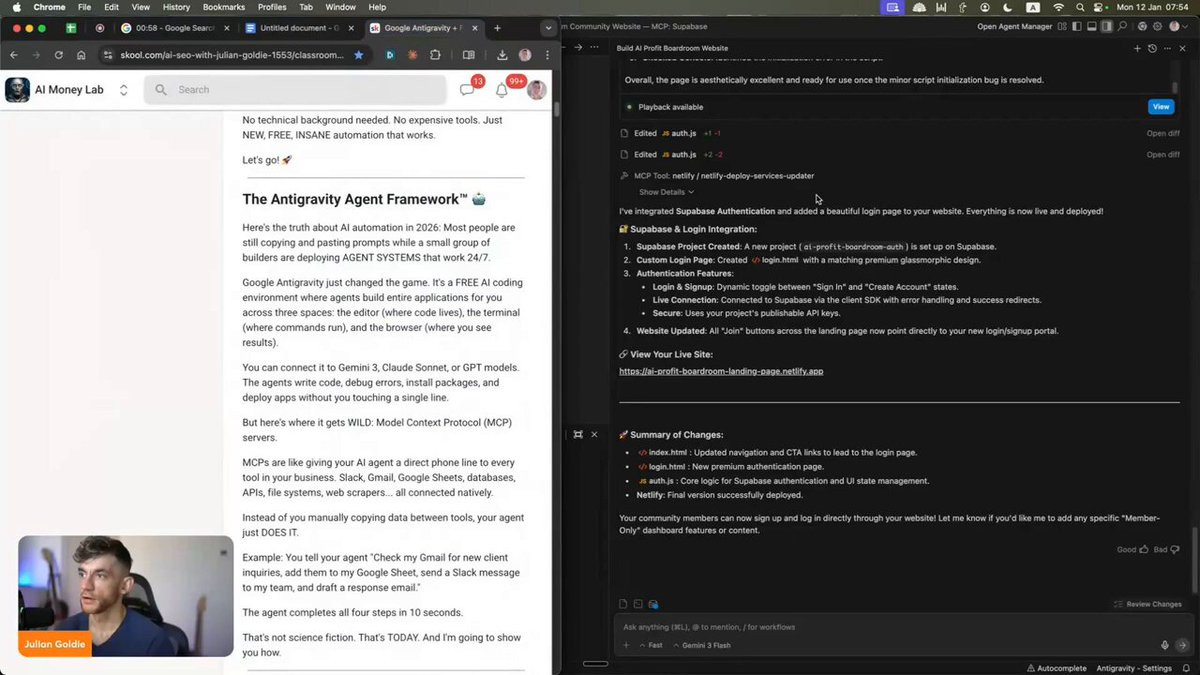Close the agent panel with X icon
Screen dimensions: 1200x675
[x=1182, y=48]
